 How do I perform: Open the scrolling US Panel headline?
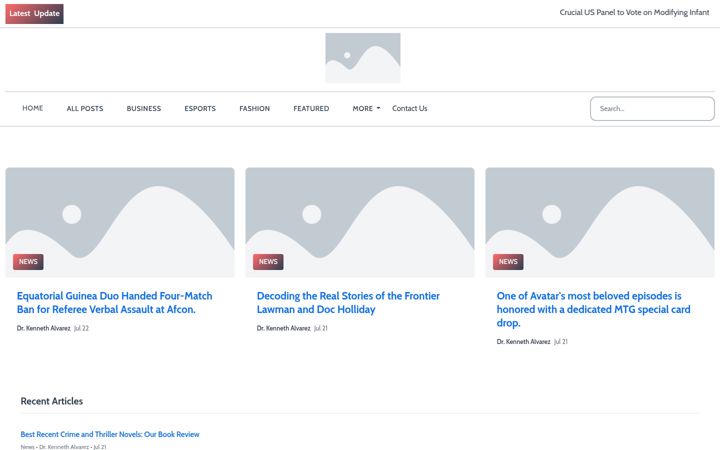[x=634, y=12]
